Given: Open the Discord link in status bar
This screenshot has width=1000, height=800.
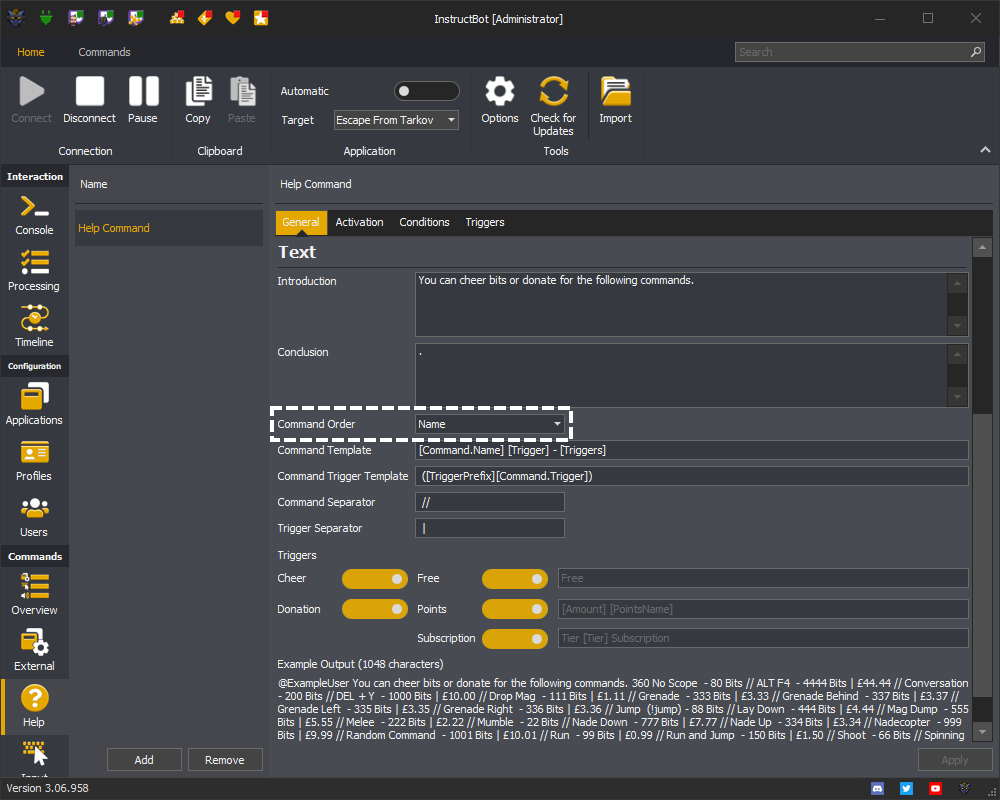Looking at the screenshot, I should (x=878, y=789).
